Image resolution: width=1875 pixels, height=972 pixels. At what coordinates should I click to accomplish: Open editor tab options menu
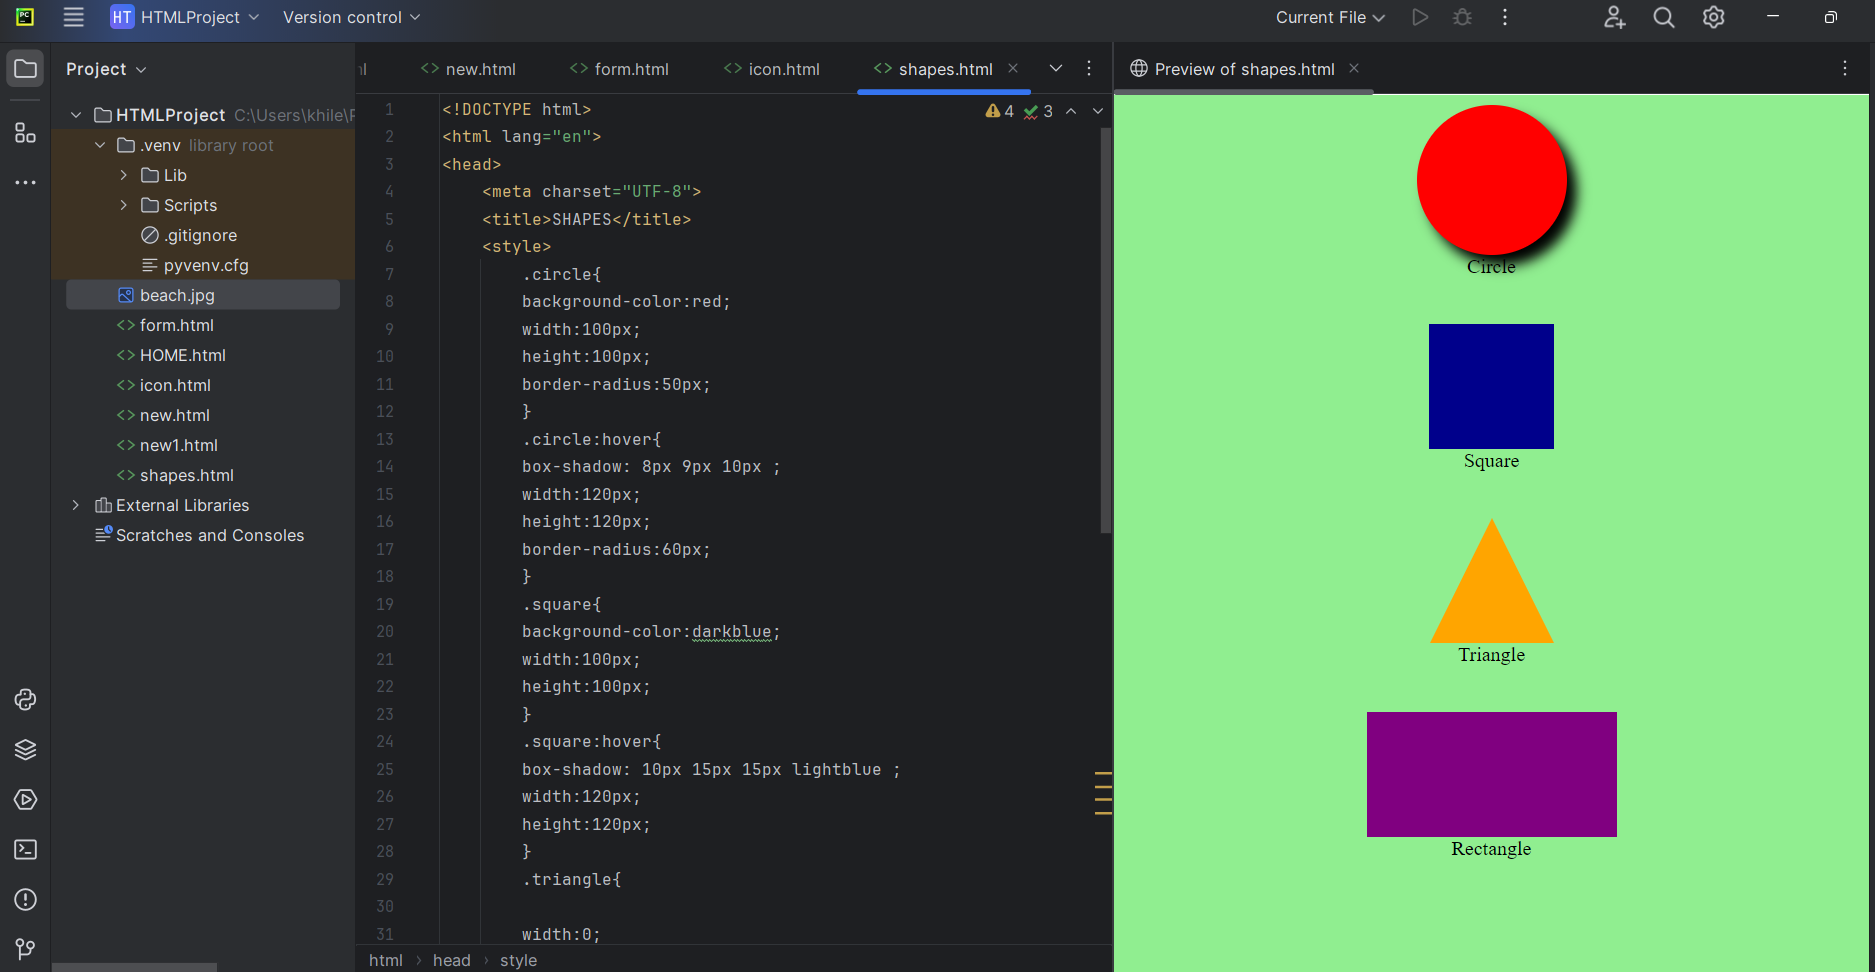point(1089,68)
